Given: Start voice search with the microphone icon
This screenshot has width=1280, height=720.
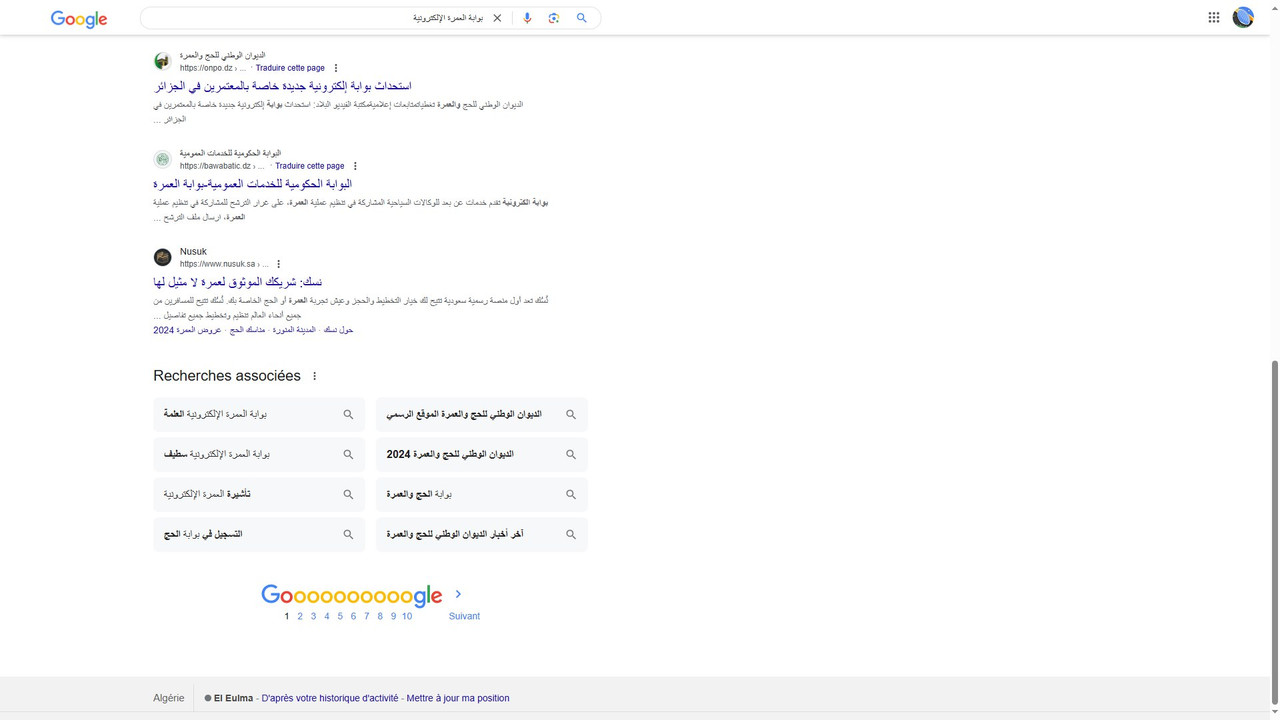Looking at the screenshot, I should point(527,18).
